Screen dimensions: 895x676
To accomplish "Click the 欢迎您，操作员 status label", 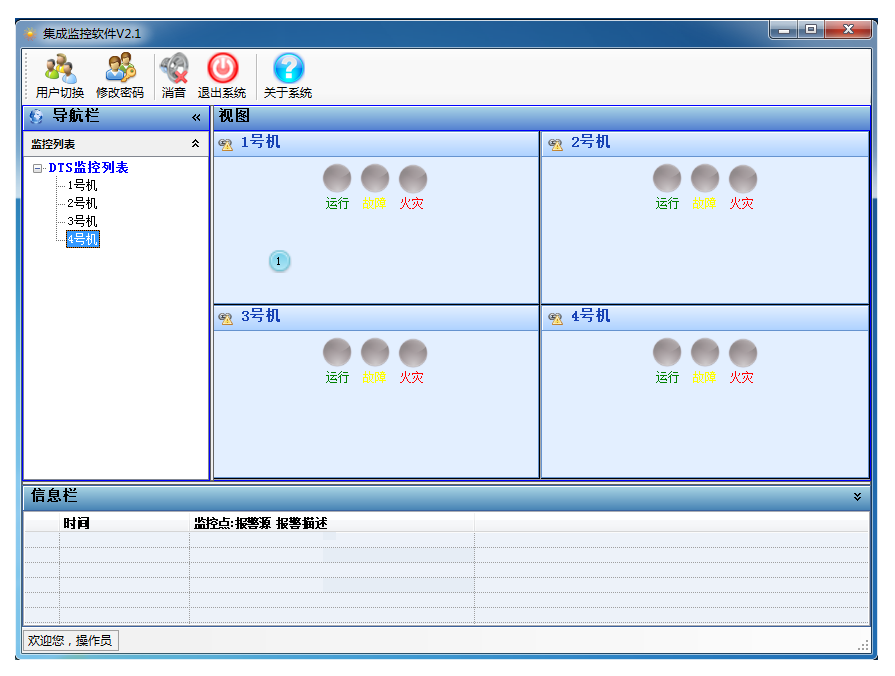I will tap(70, 640).
